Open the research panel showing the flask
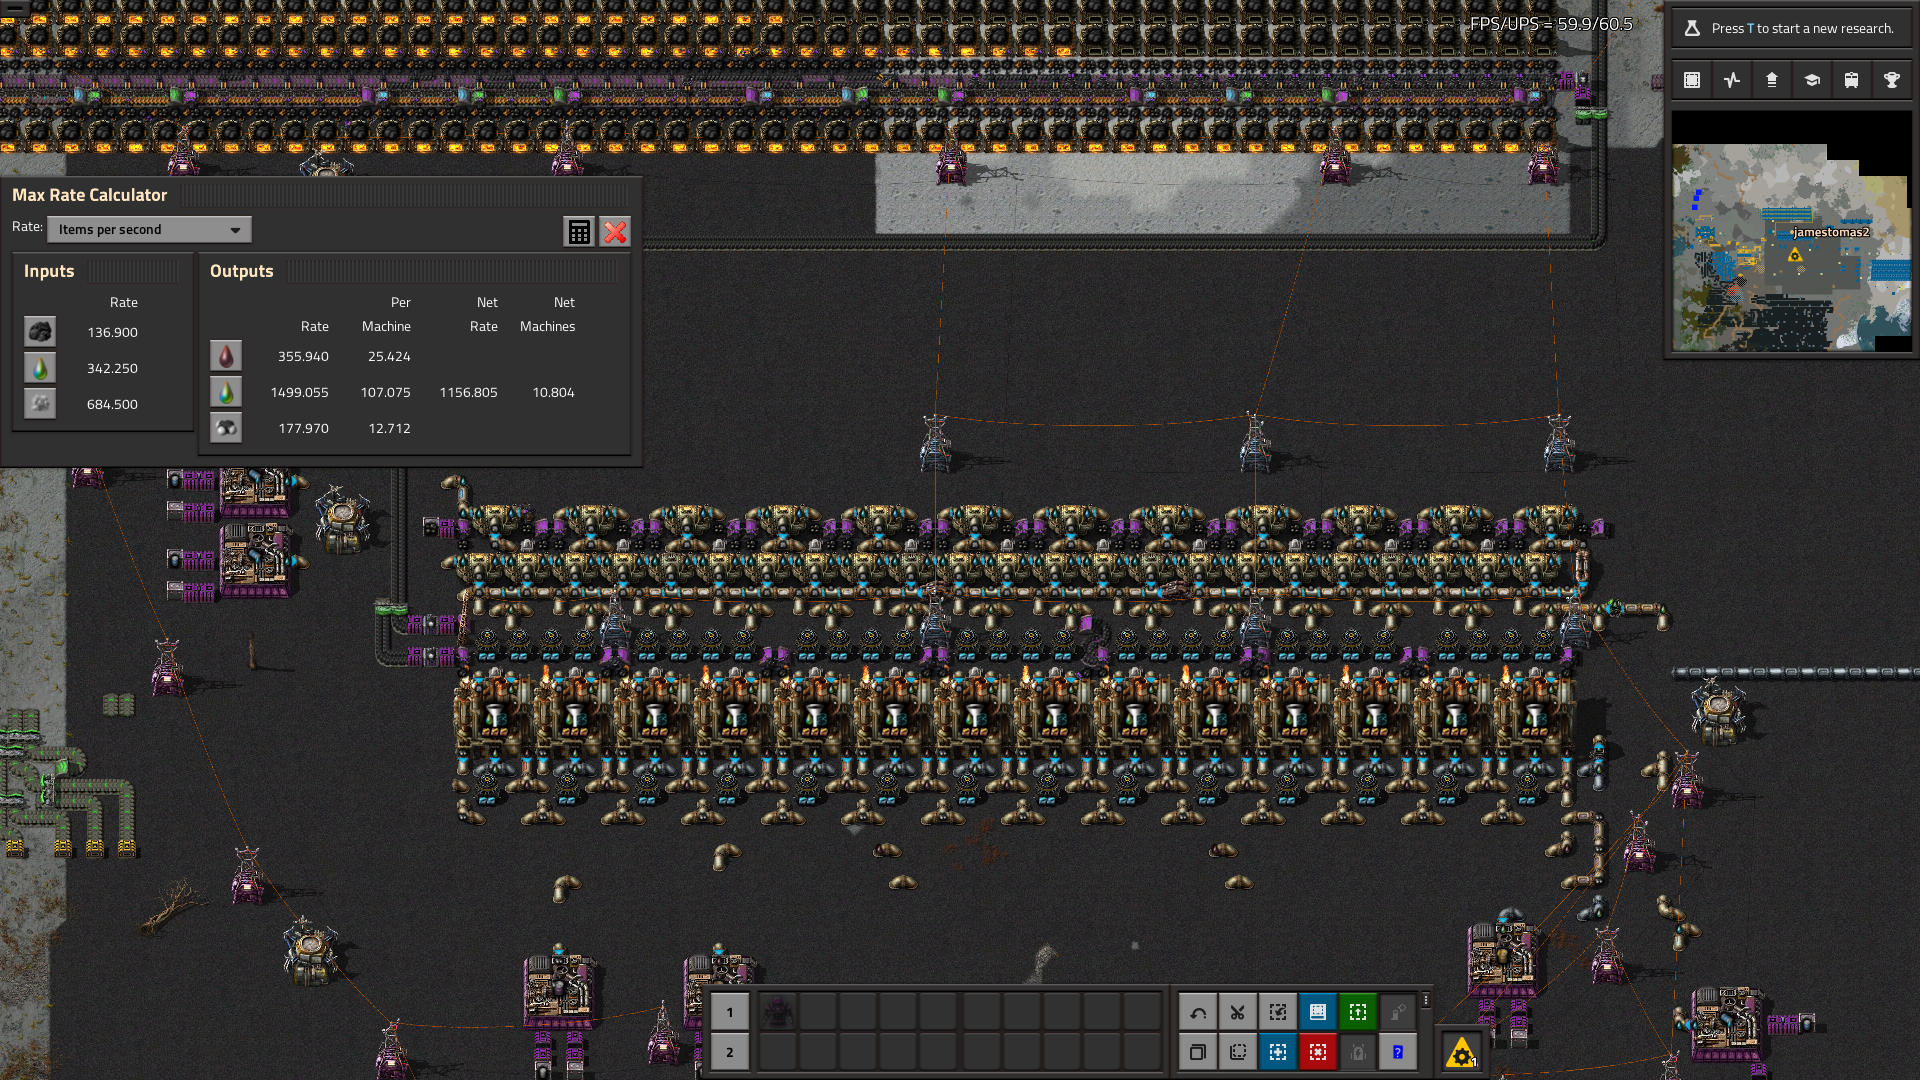1920x1080 pixels. 1791,28
